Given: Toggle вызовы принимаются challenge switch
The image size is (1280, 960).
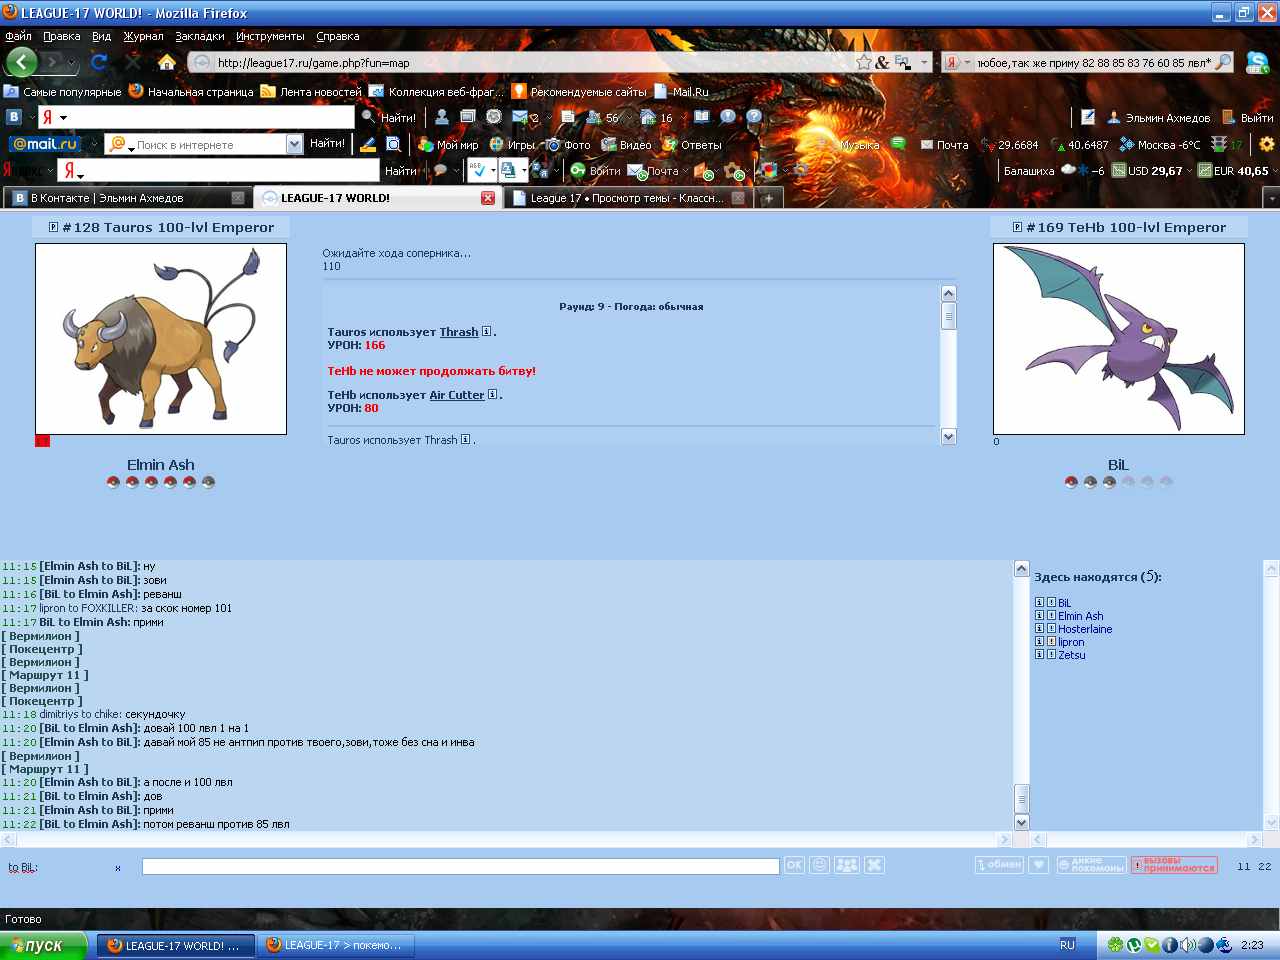Looking at the screenshot, I should pyautogui.click(x=1174, y=865).
